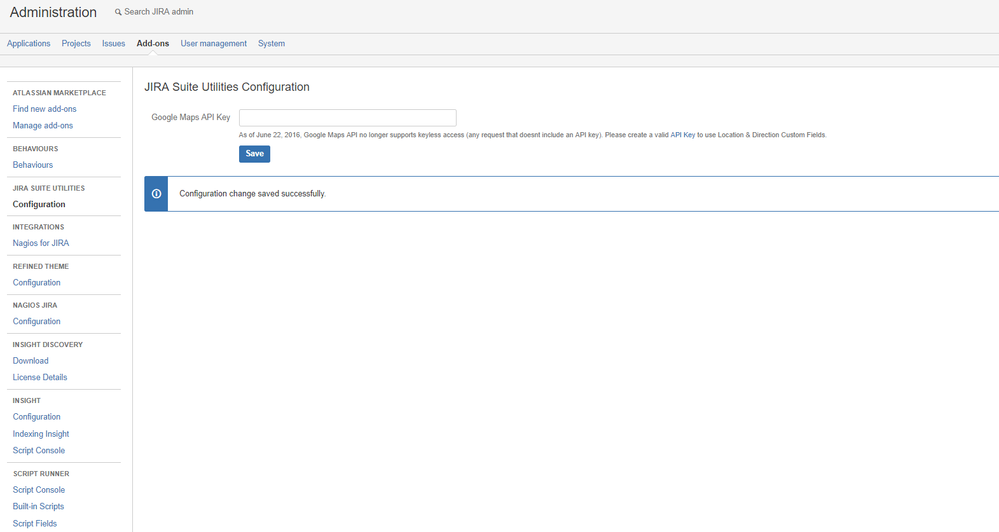The height and width of the screenshot is (532, 999).
Task: Click the JIRA Suite Utilities Configuration title
Action: (227, 87)
